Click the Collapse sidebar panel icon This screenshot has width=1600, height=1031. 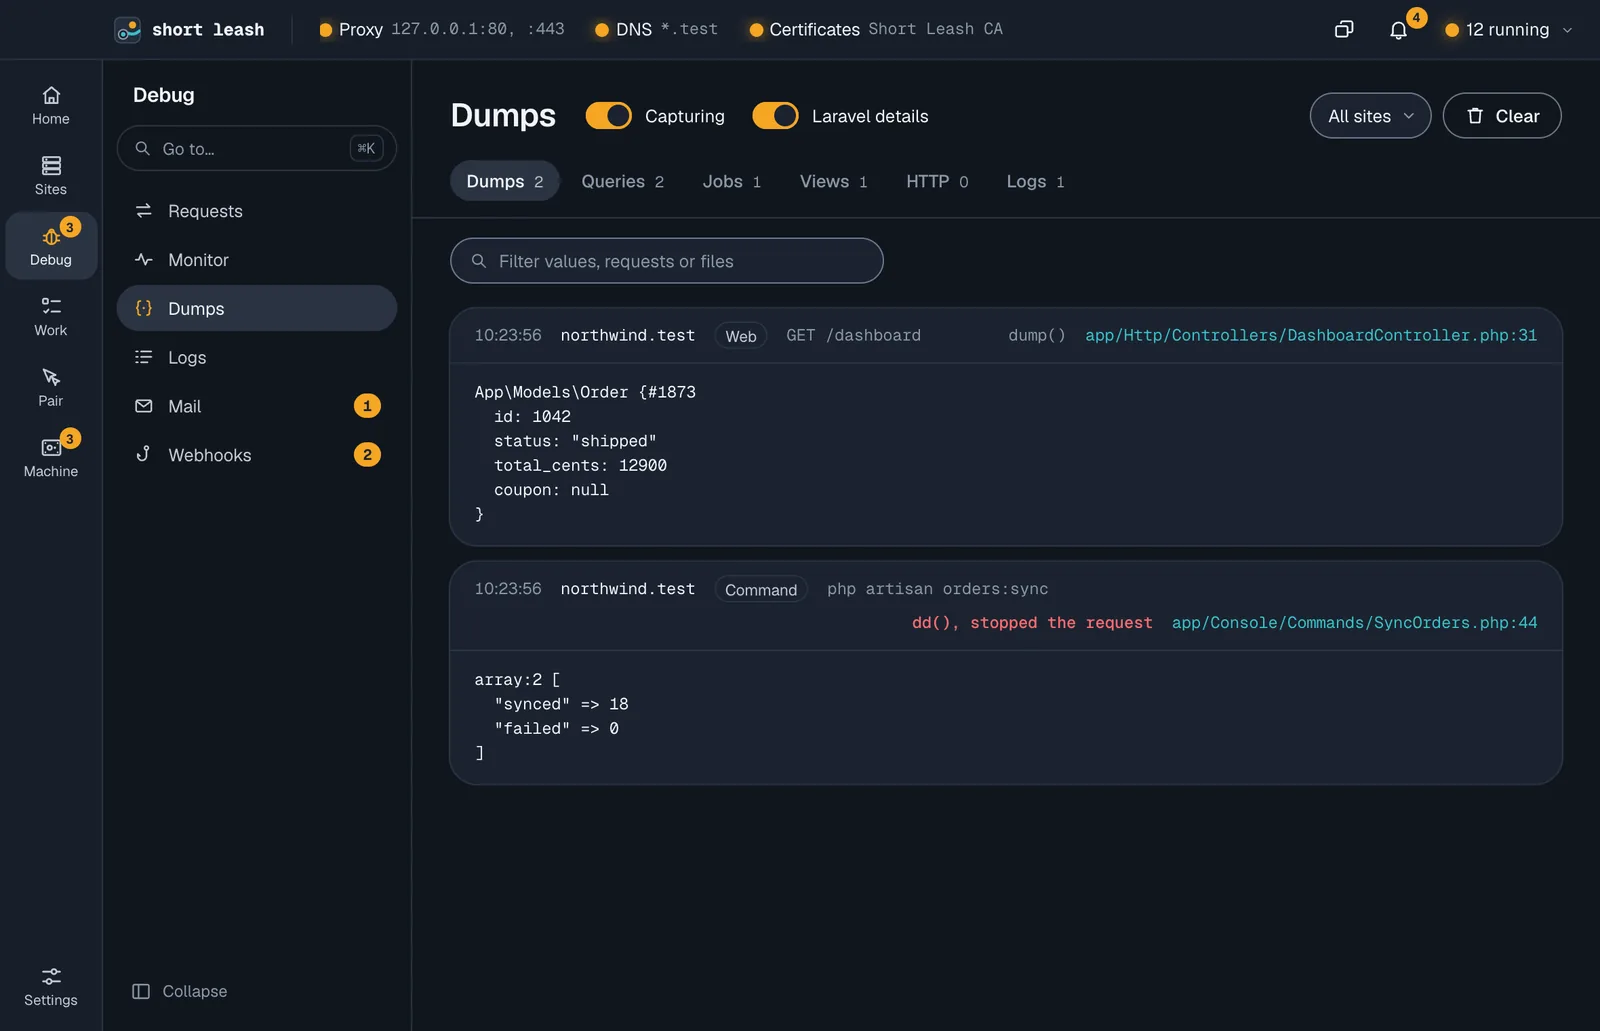[x=141, y=991]
